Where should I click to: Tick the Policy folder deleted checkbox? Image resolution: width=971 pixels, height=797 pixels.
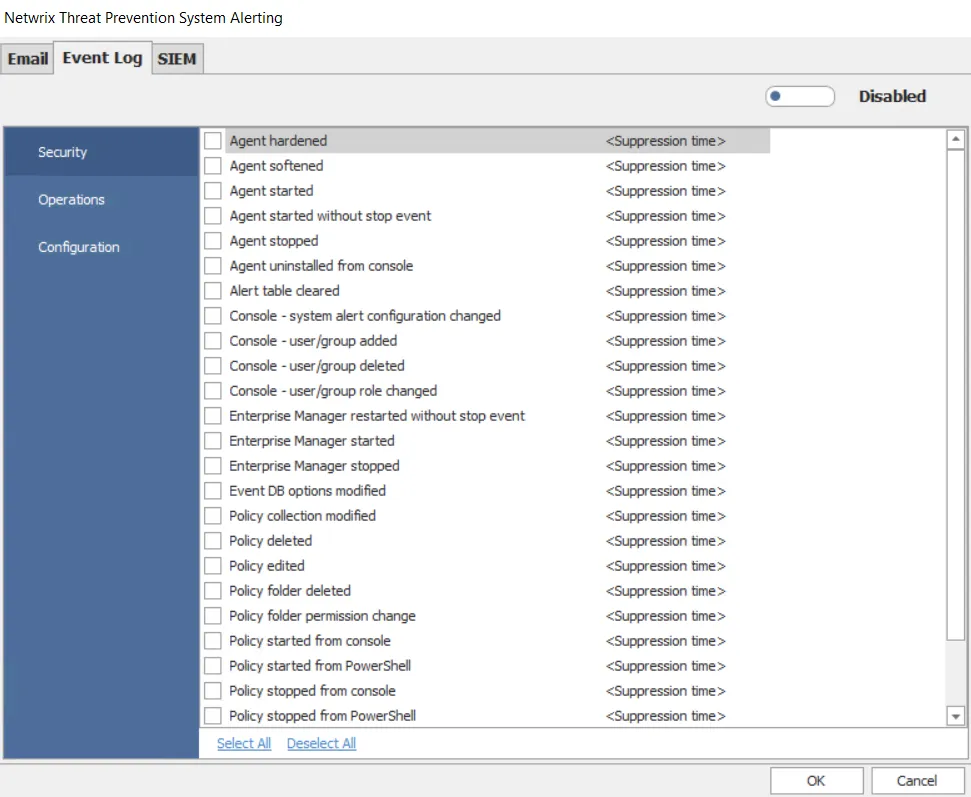212,591
